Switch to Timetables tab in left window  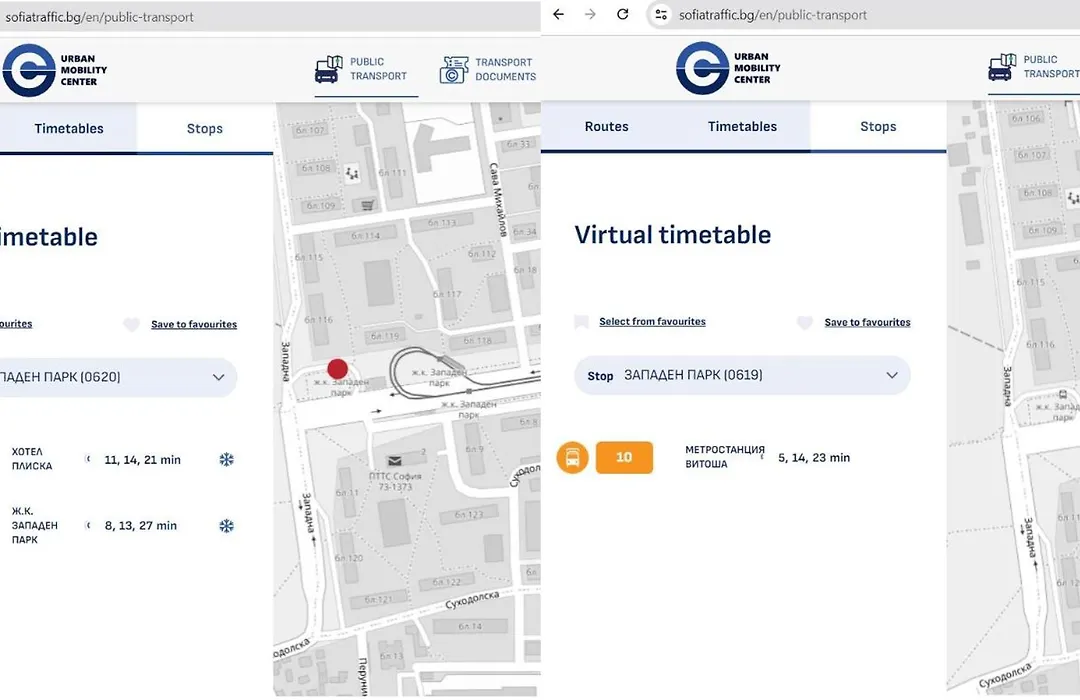(69, 129)
